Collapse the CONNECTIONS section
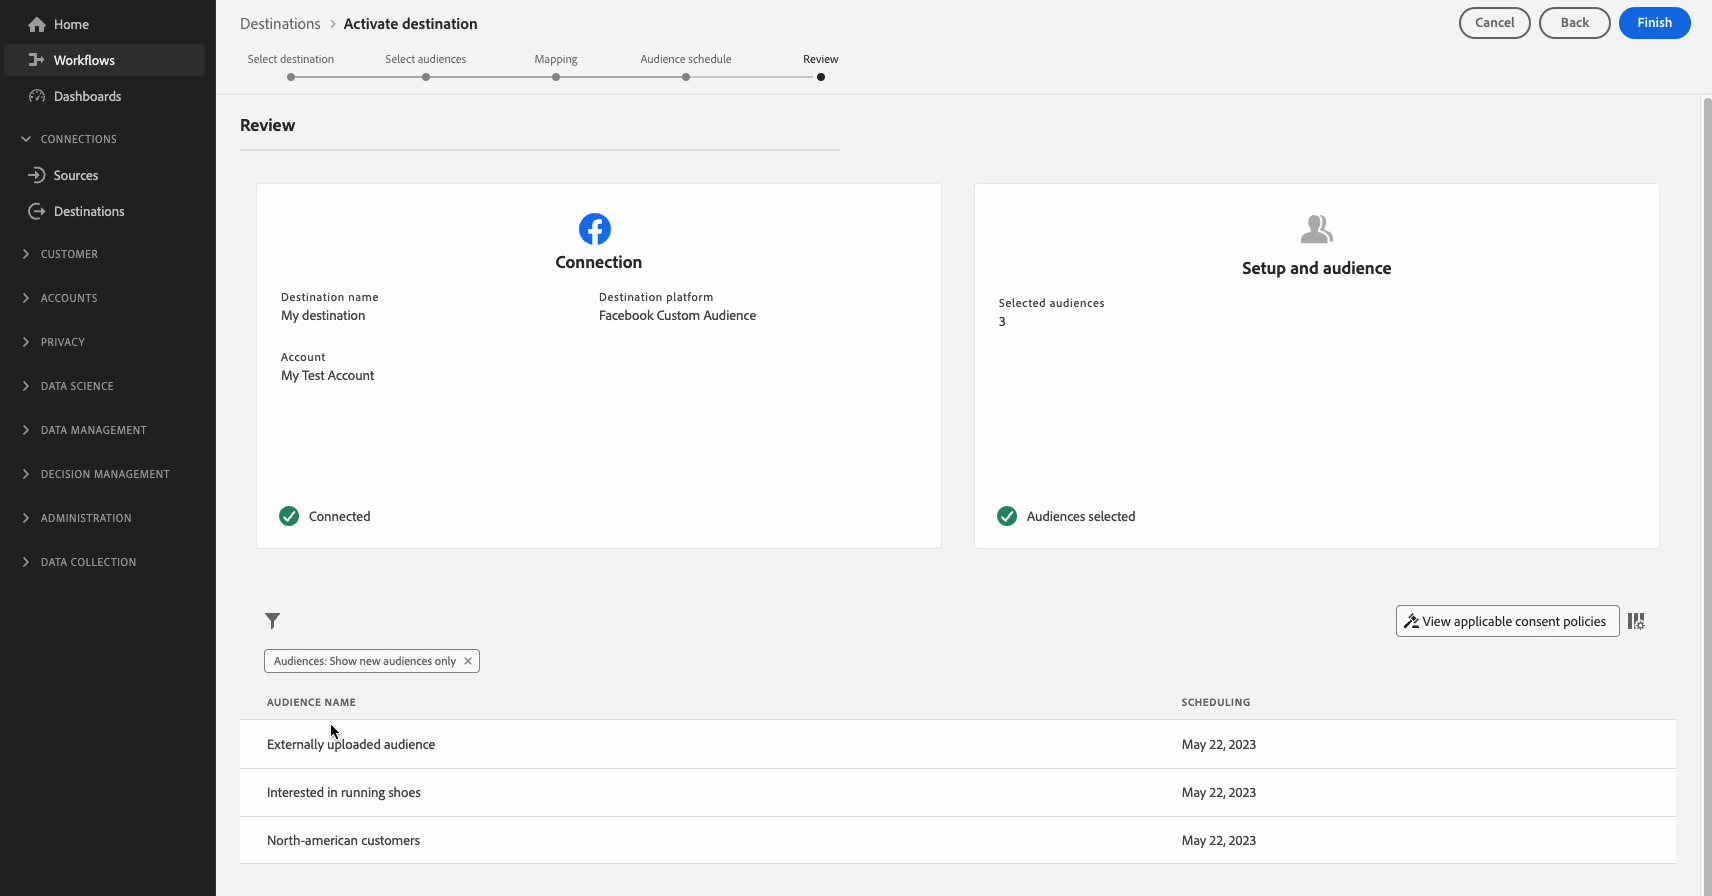 coord(26,139)
